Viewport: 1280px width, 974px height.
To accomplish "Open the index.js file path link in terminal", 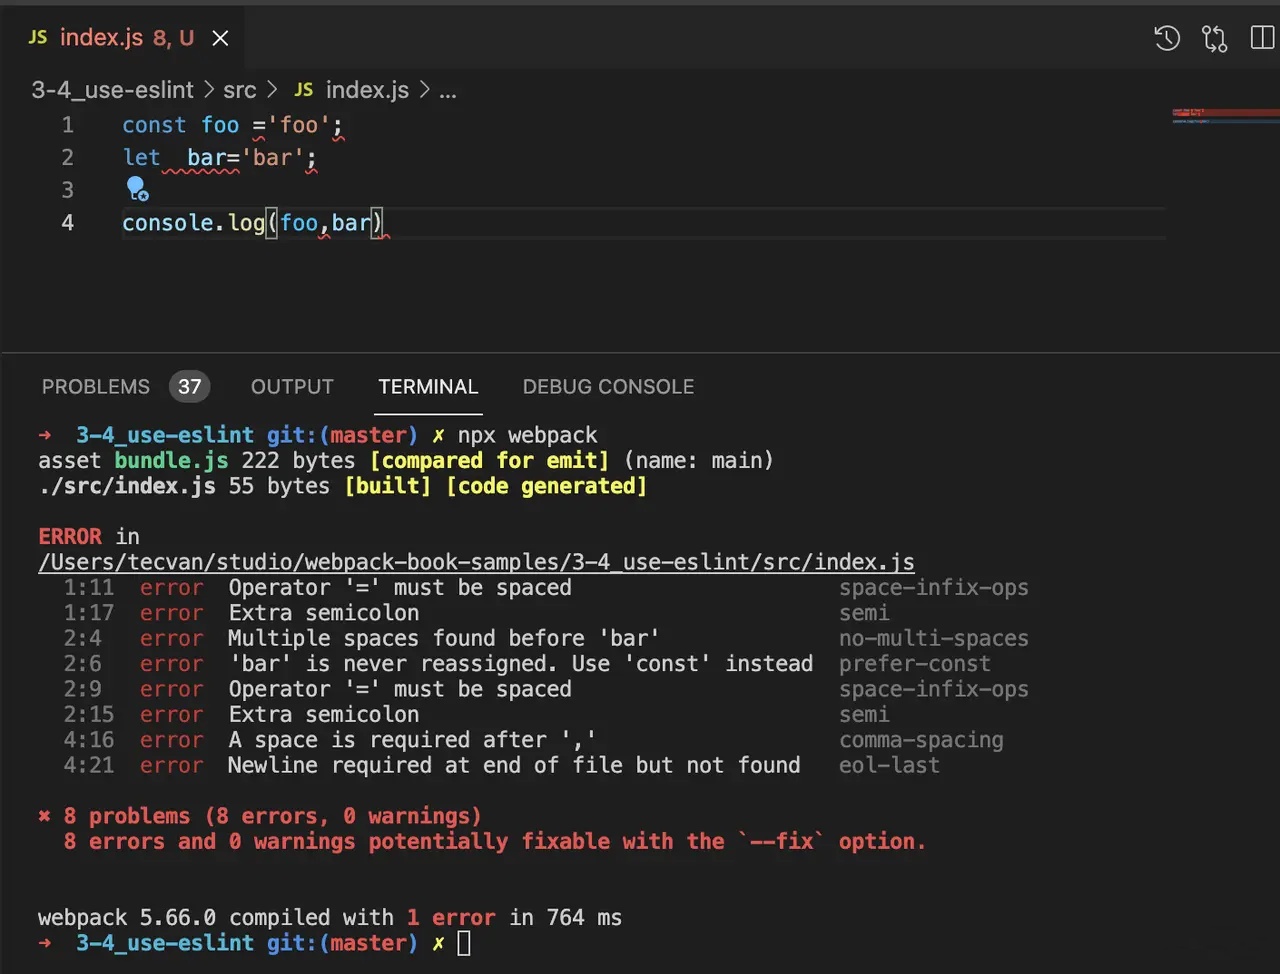I will click(476, 562).
